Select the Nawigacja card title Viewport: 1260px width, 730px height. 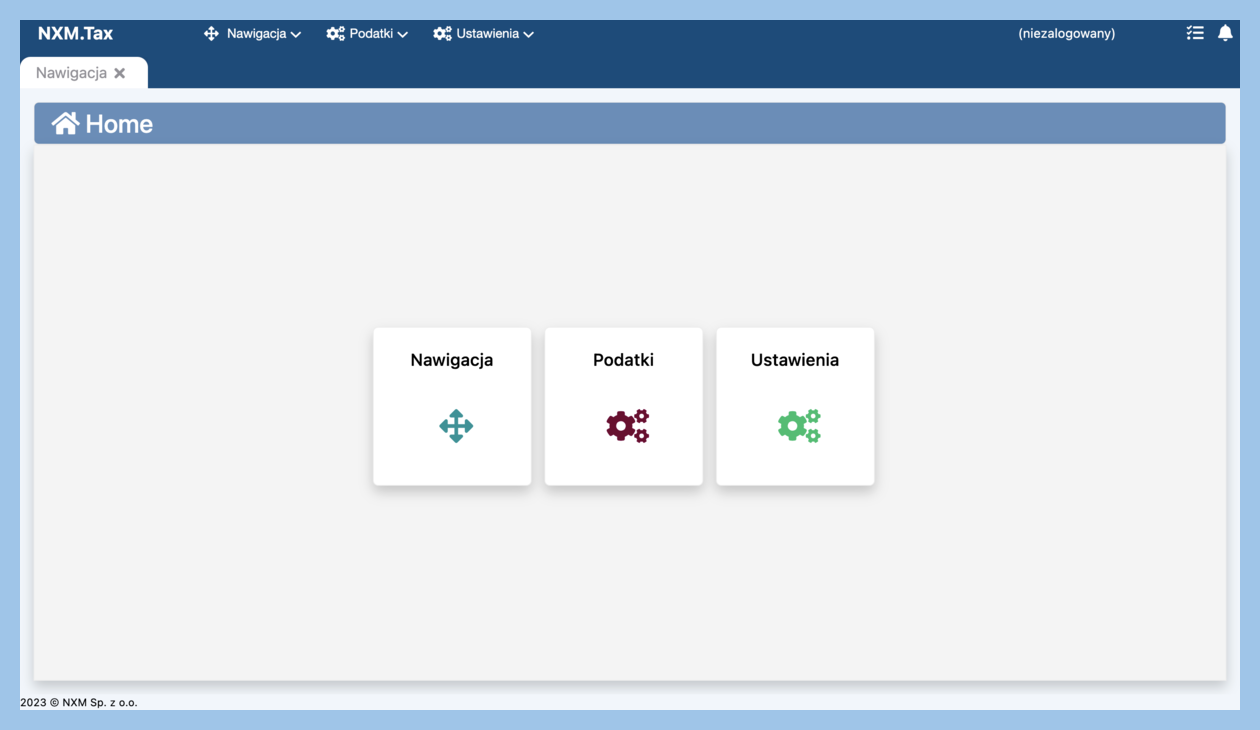(x=451, y=360)
